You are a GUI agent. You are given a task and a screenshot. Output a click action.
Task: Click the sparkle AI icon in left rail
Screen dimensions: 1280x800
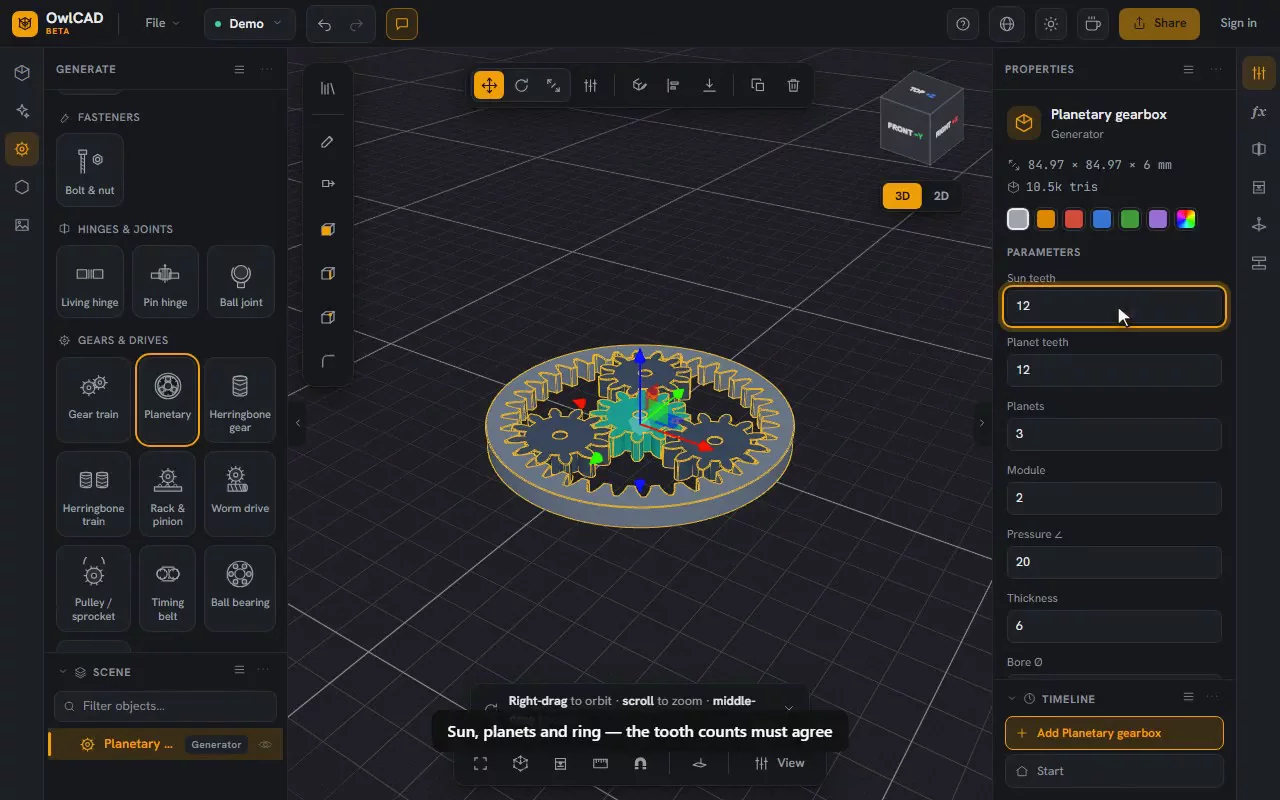[x=22, y=111]
